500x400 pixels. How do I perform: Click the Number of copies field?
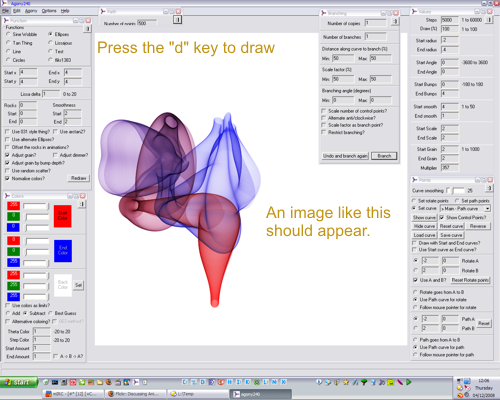[x=375, y=23]
